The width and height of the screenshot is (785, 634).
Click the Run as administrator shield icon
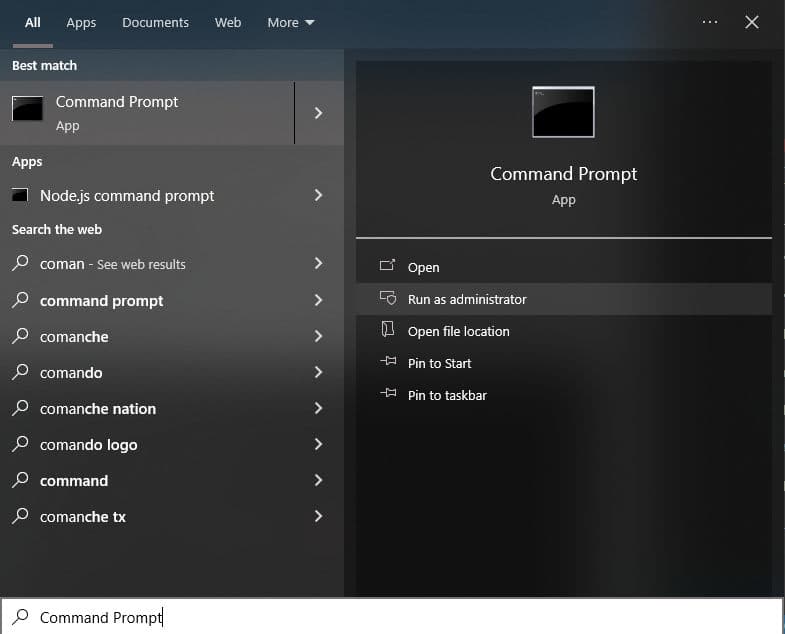point(388,299)
